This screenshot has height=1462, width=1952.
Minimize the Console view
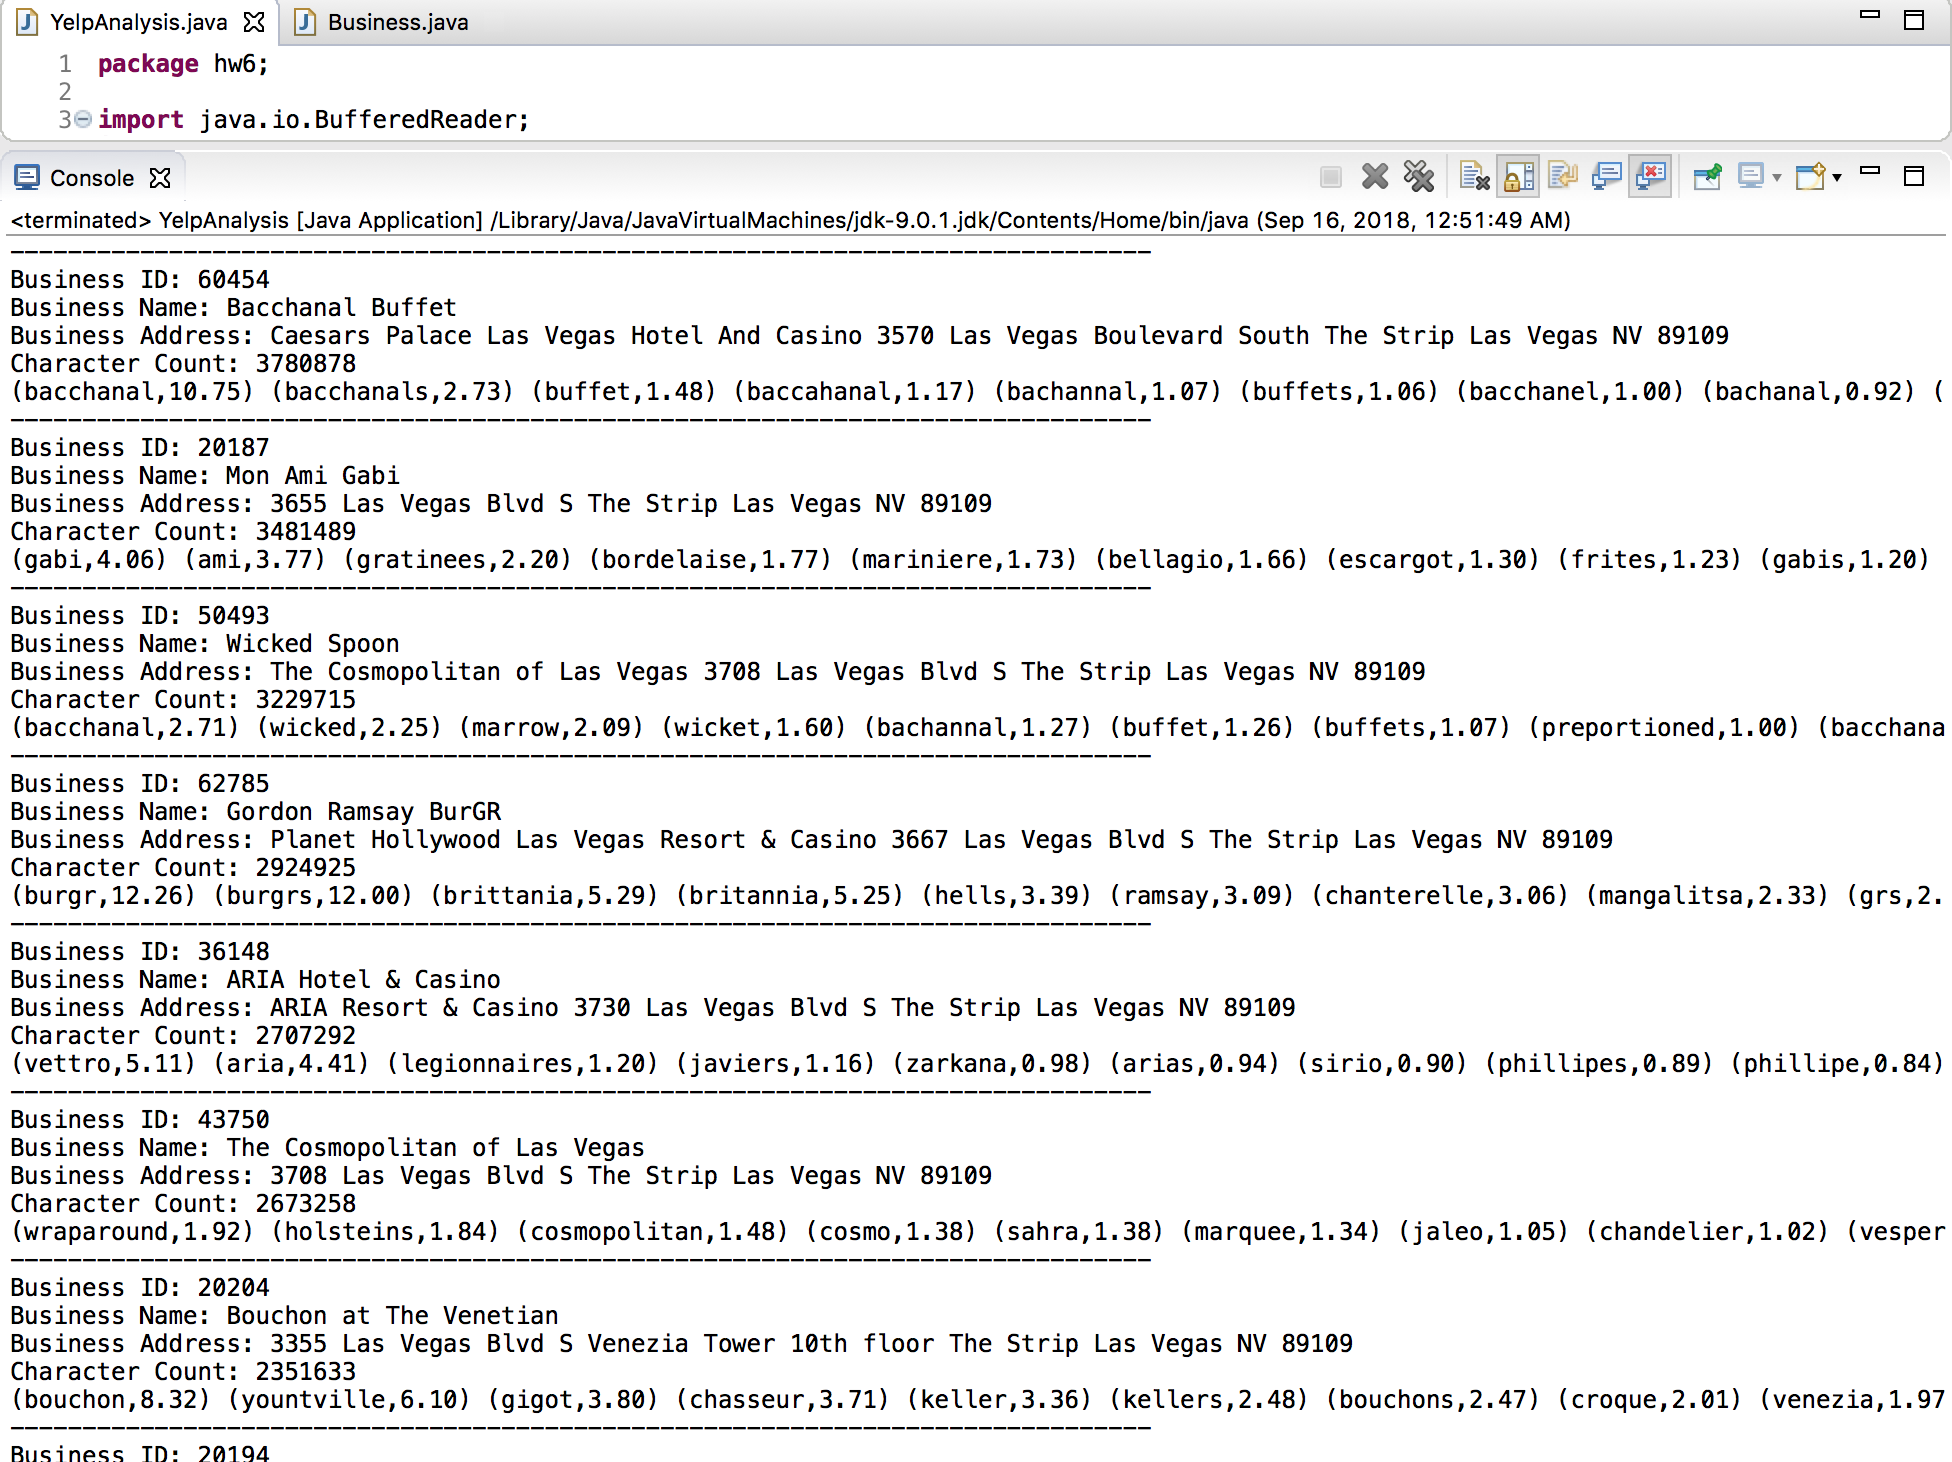1870,172
